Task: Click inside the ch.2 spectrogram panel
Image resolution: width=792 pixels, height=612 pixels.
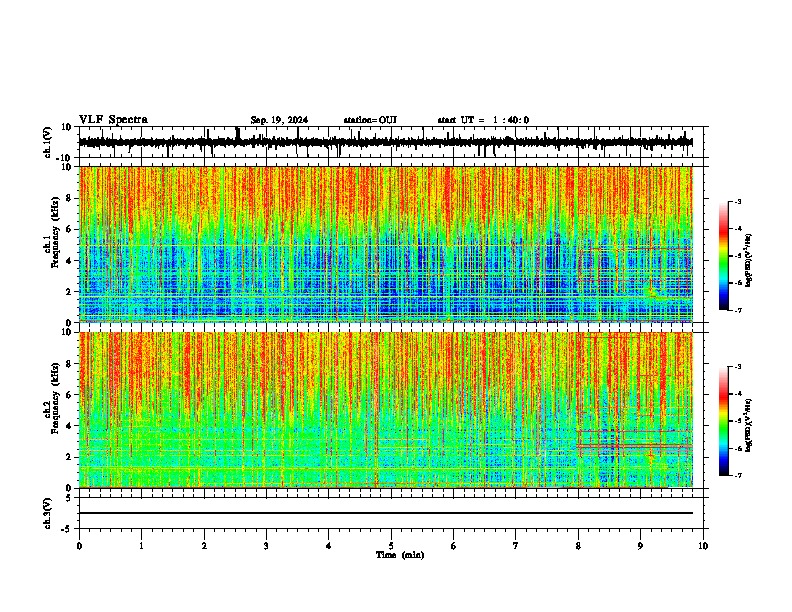Action: 385,410
